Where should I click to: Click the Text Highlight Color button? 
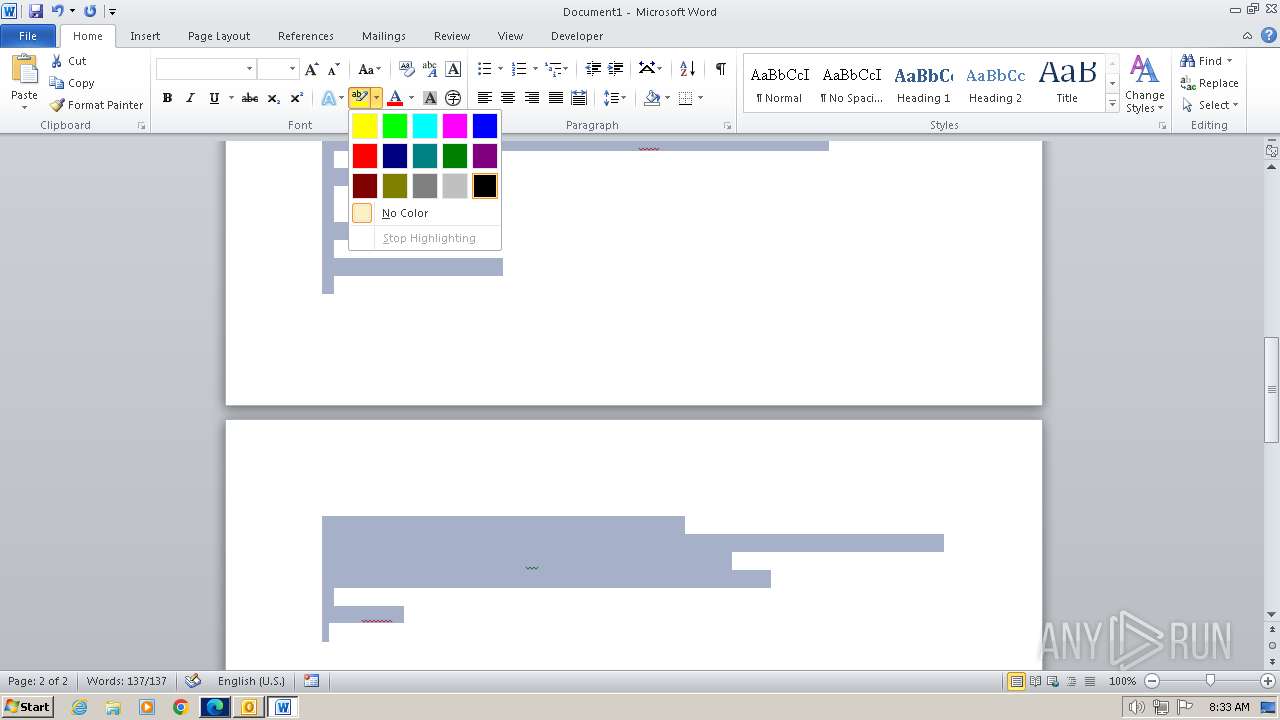click(x=360, y=98)
